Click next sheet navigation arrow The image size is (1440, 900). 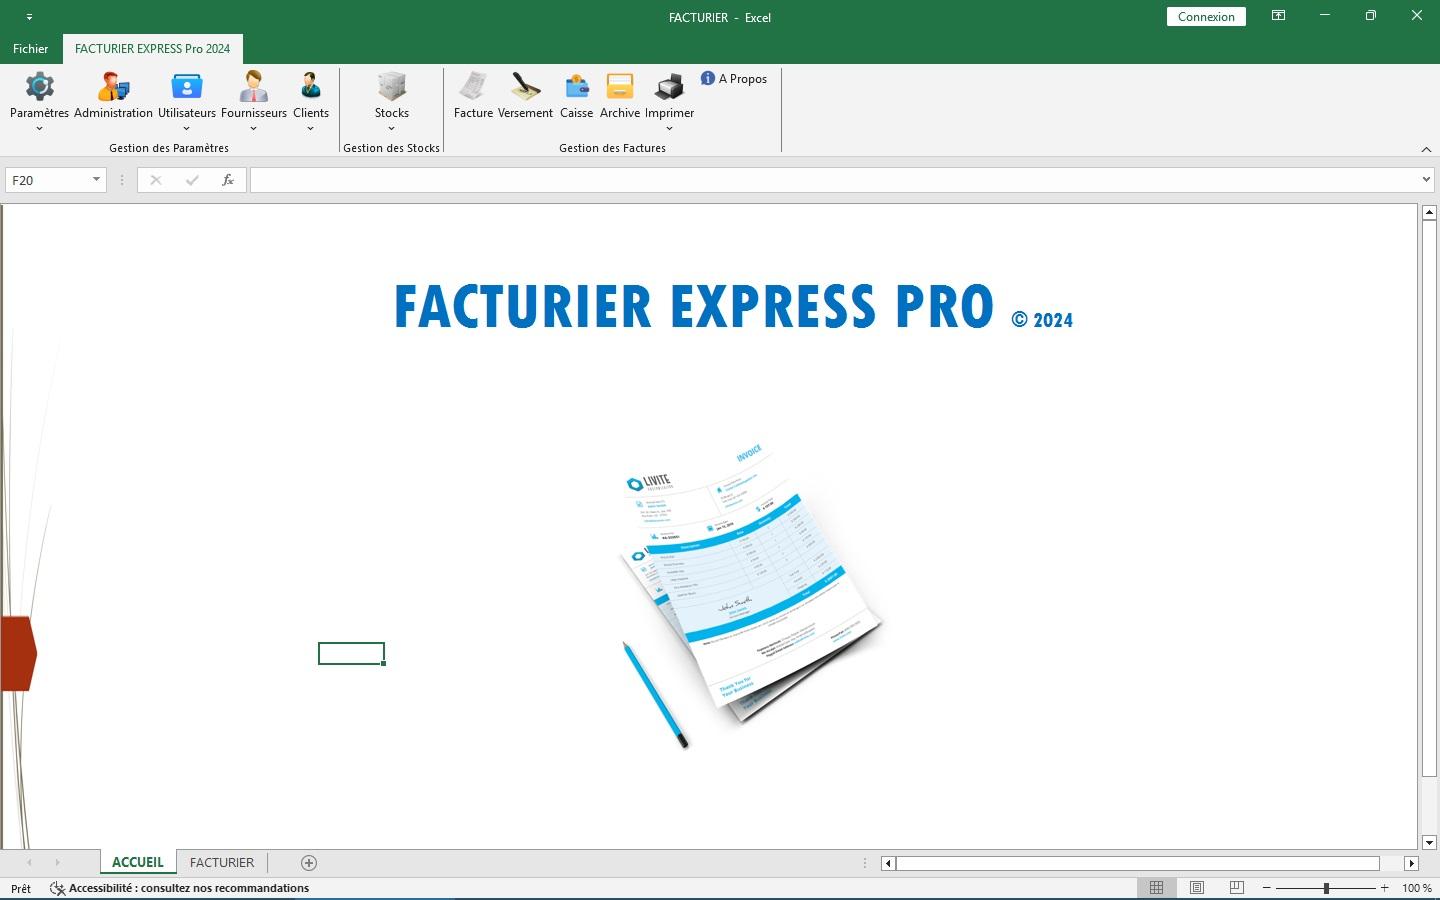[x=57, y=862]
